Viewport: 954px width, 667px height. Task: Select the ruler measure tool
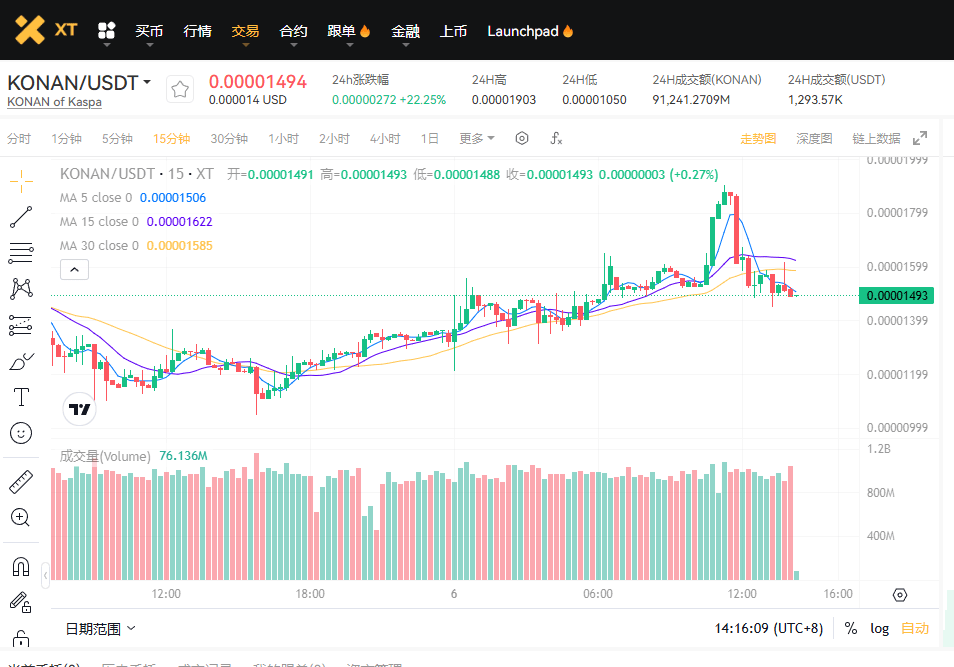coord(21,482)
